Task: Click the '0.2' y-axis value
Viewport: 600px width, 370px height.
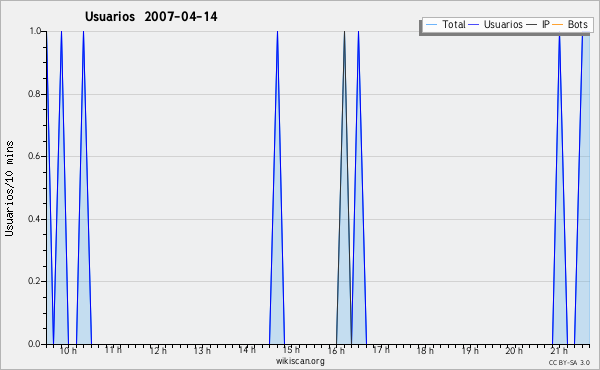Action: pyautogui.click(x=35, y=281)
